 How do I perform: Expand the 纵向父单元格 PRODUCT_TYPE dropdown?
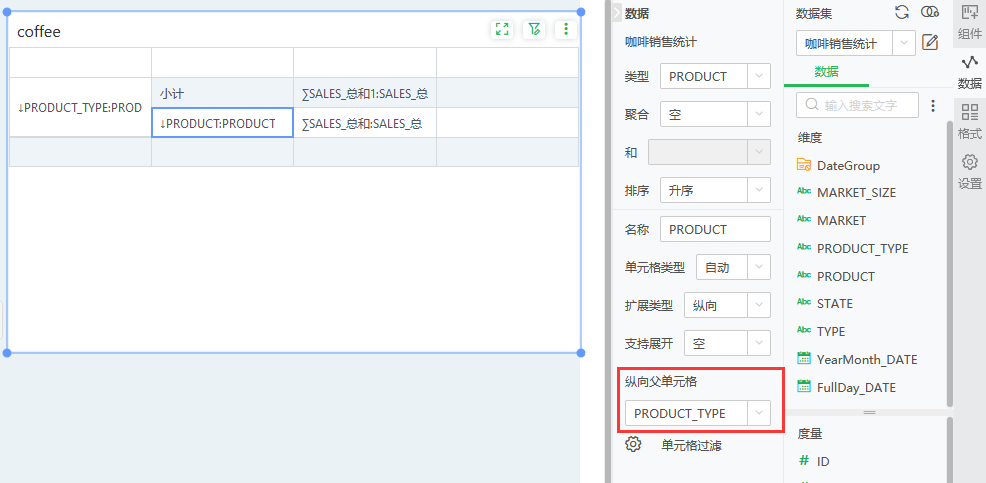(x=760, y=414)
